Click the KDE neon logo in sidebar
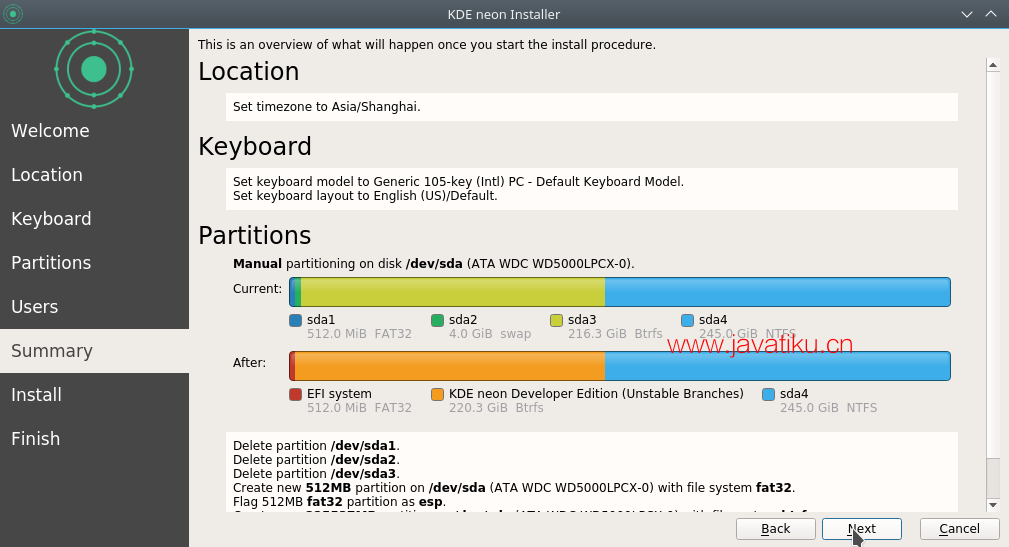 click(94, 69)
